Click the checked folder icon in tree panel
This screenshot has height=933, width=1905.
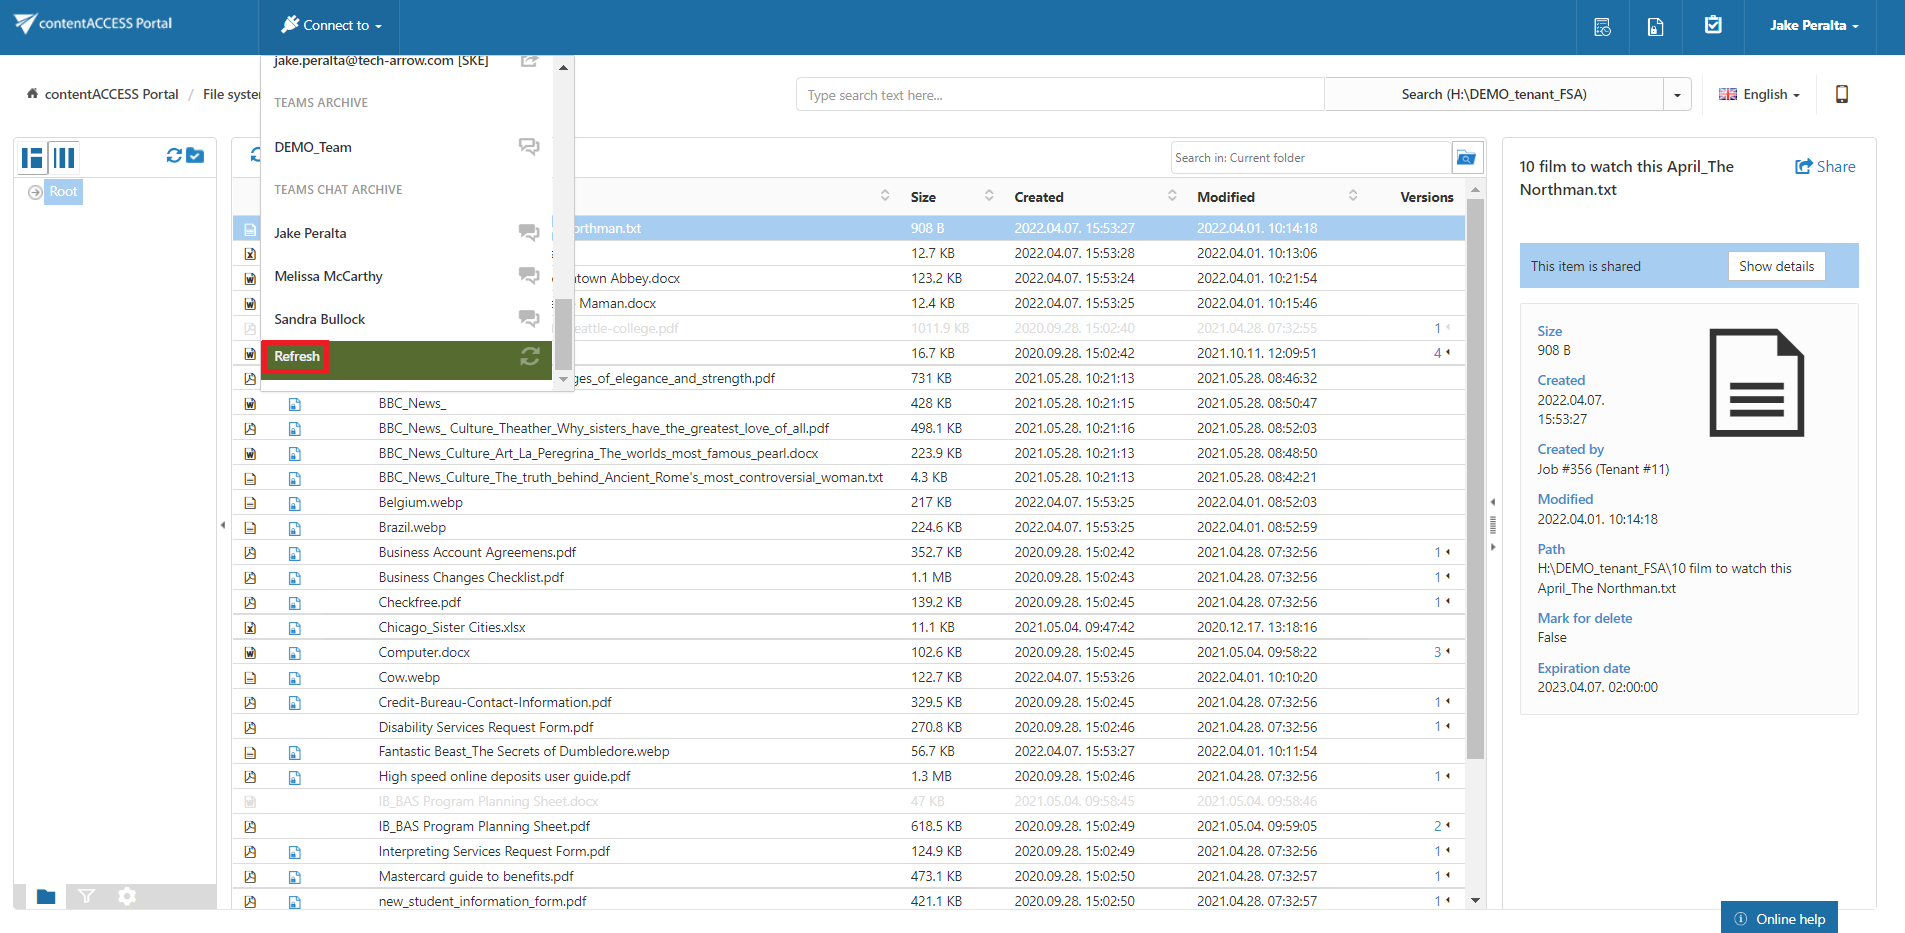196,156
